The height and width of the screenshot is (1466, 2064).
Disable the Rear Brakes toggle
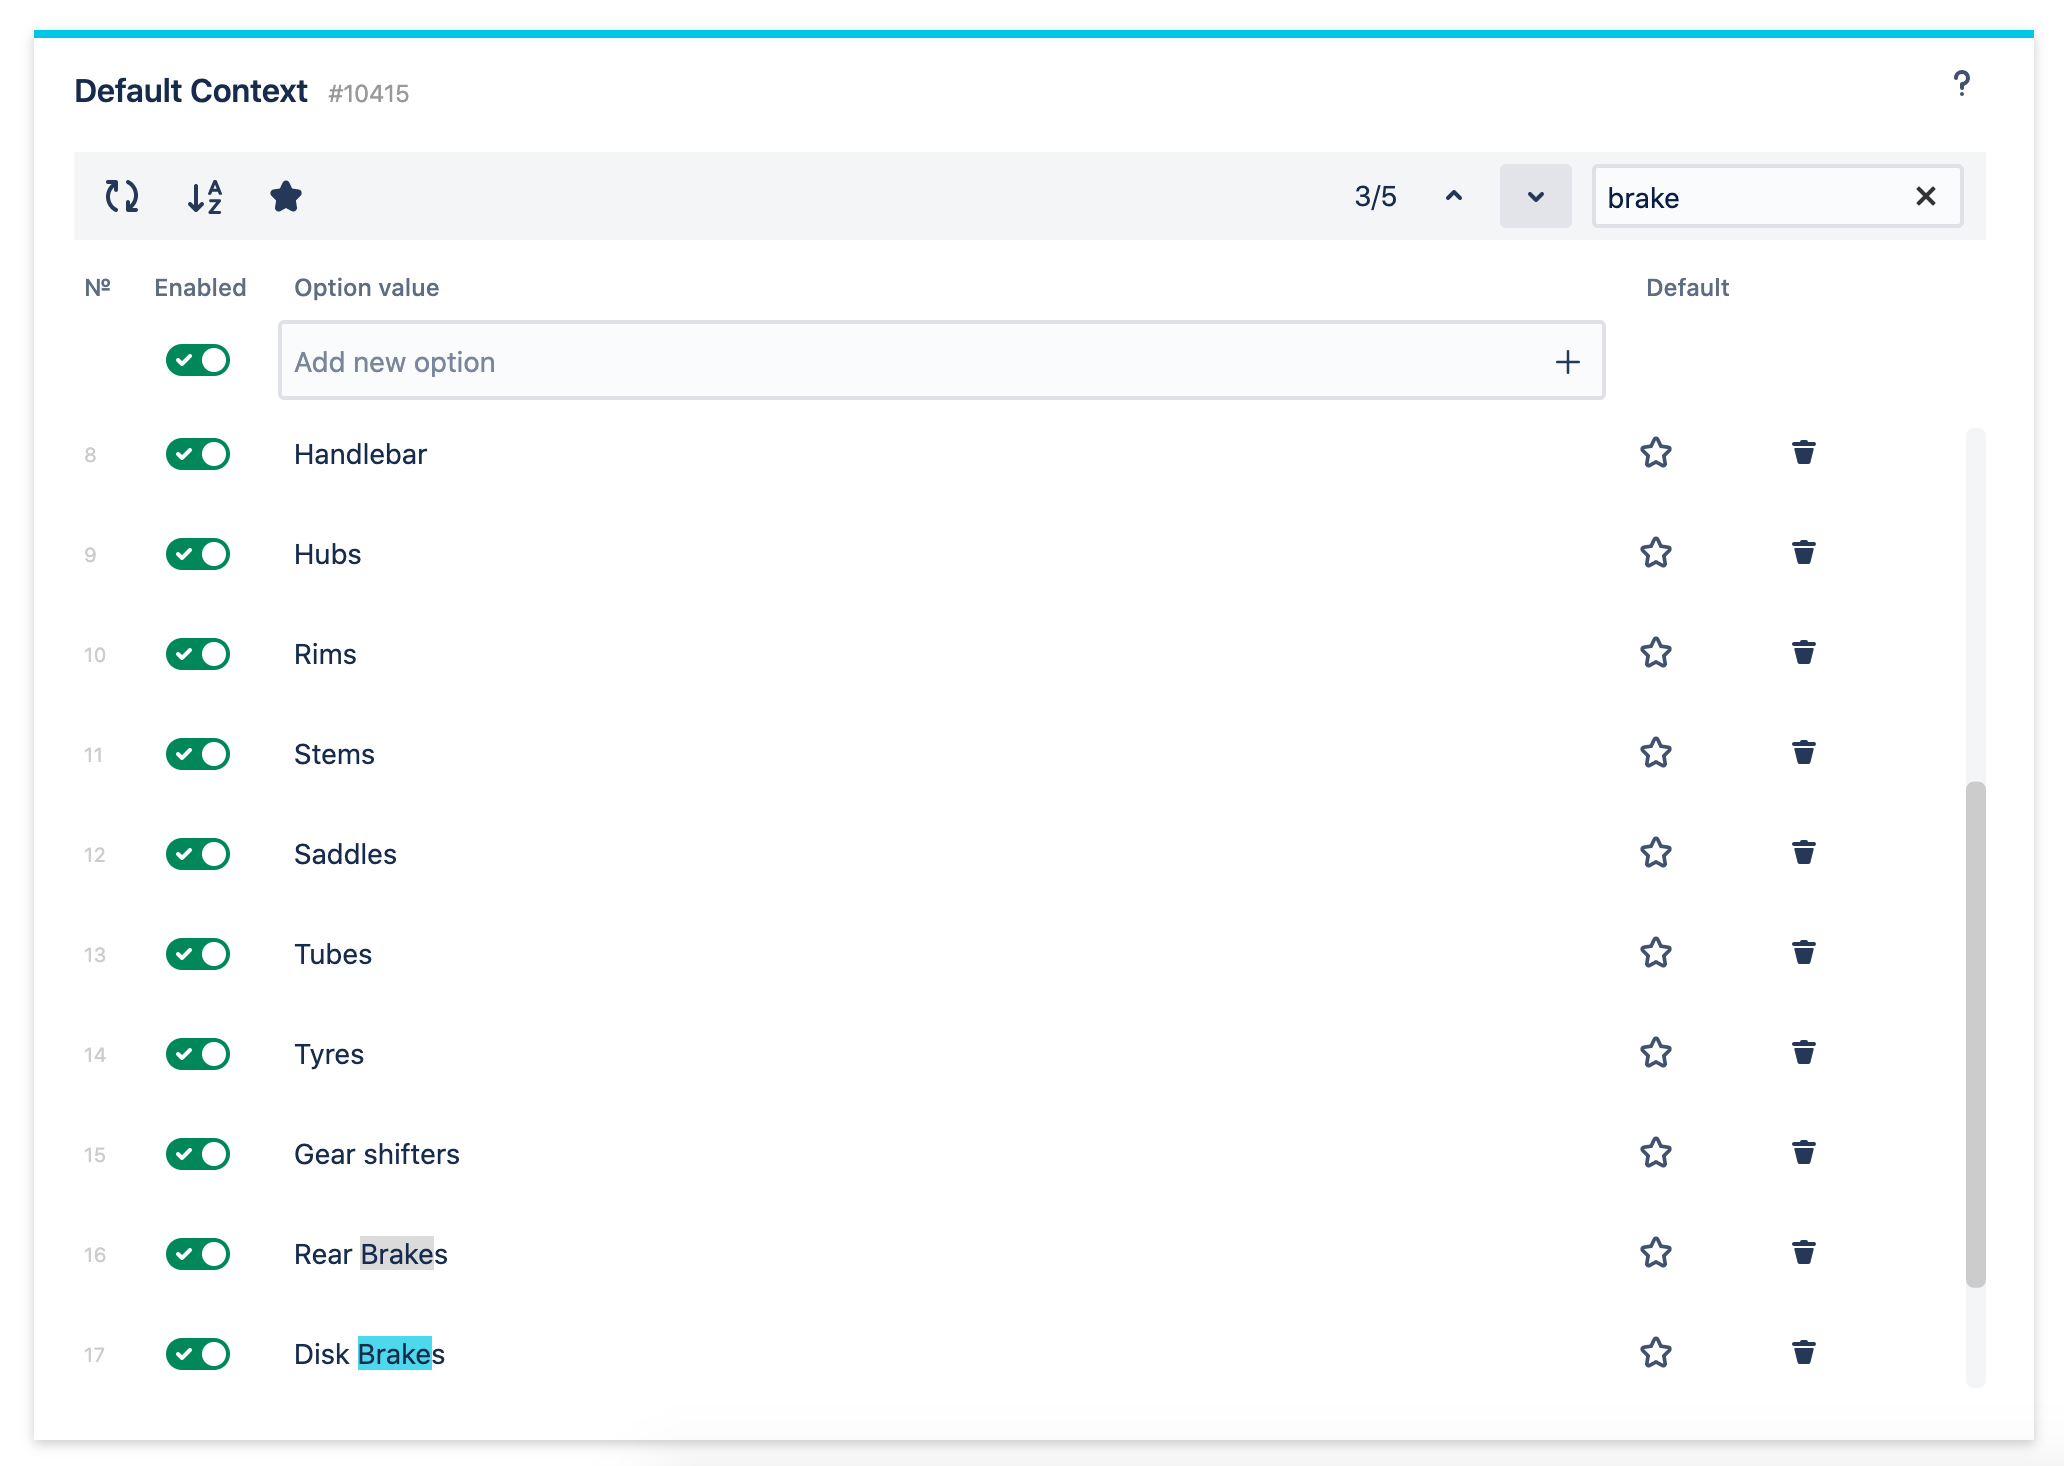tap(198, 1254)
